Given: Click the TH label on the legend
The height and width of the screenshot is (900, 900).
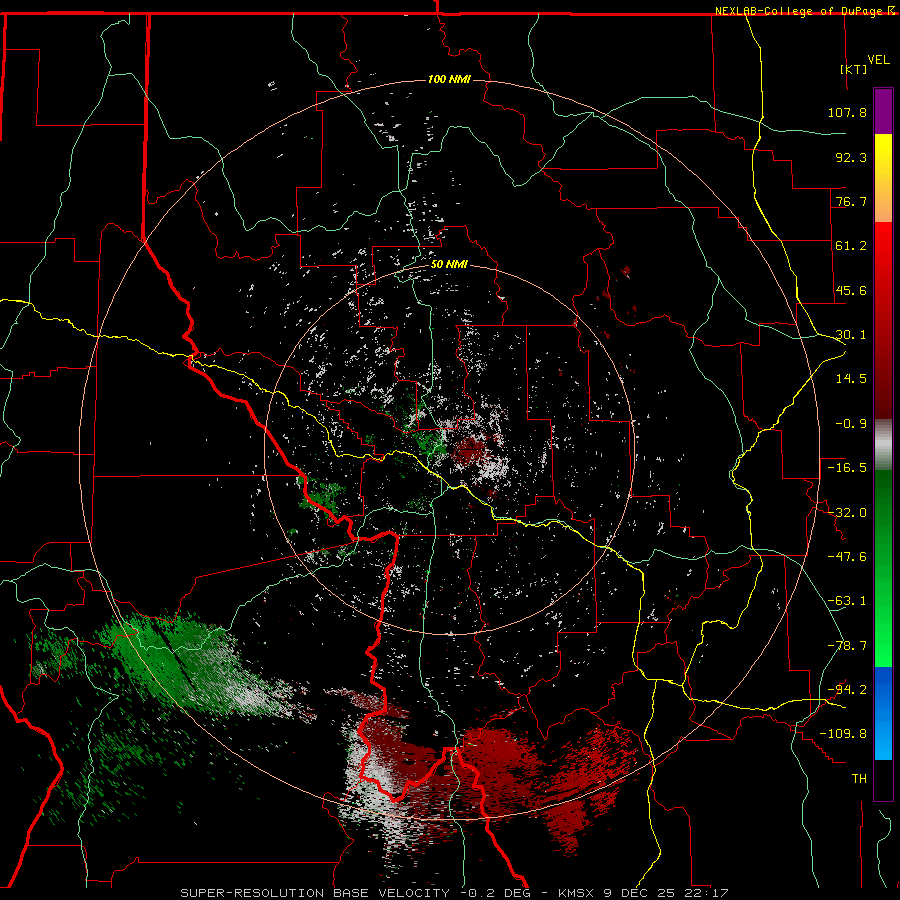Looking at the screenshot, I should click(859, 778).
